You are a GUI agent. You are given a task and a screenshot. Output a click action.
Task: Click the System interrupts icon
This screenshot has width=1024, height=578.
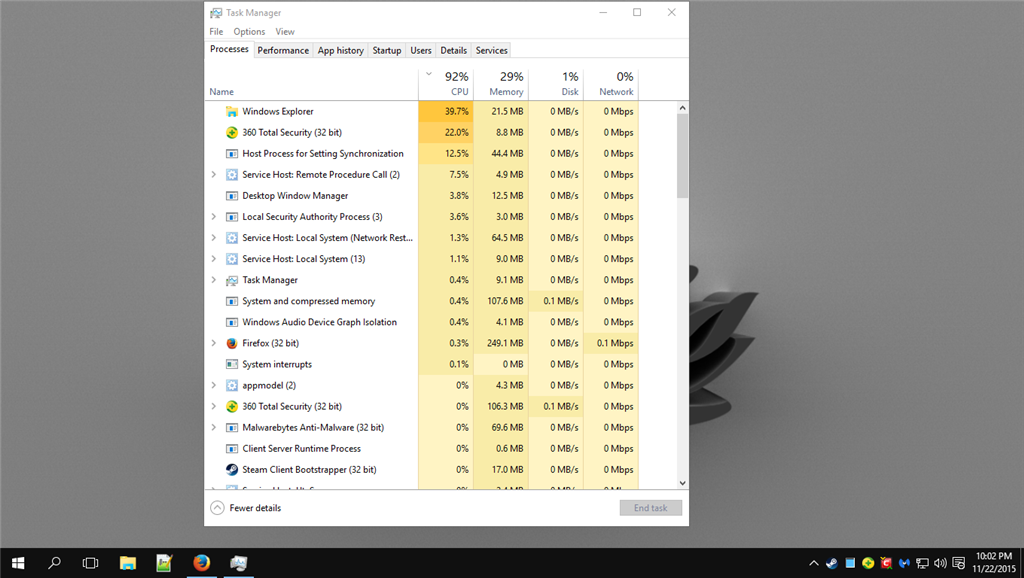click(x=232, y=364)
